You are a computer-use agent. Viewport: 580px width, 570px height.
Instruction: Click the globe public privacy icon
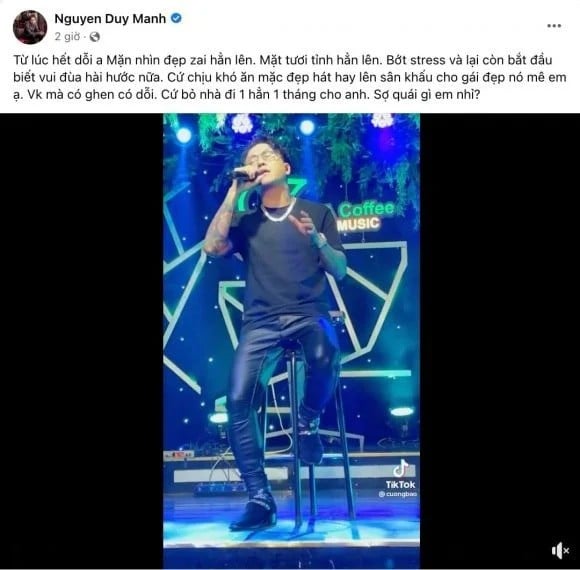click(95, 37)
